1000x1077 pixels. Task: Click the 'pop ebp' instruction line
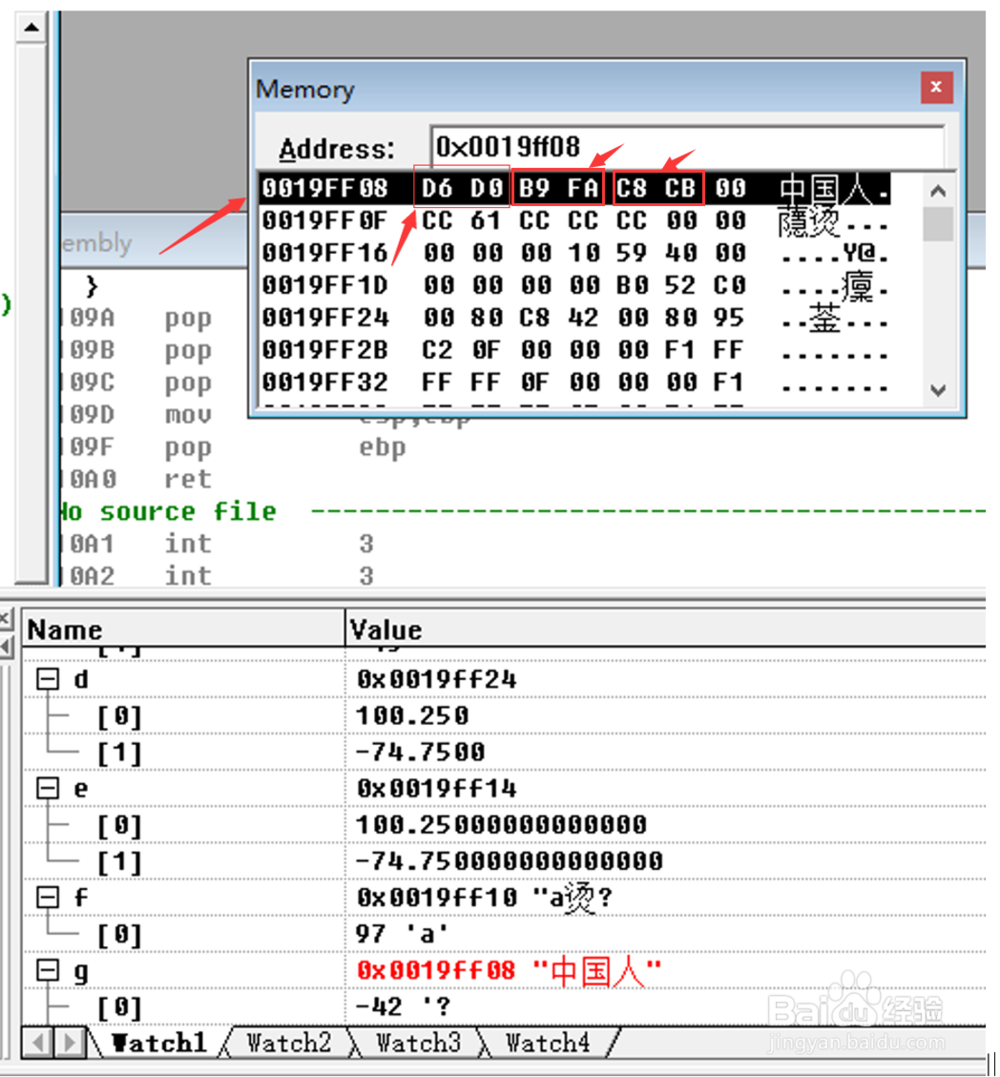pos(234,446)
